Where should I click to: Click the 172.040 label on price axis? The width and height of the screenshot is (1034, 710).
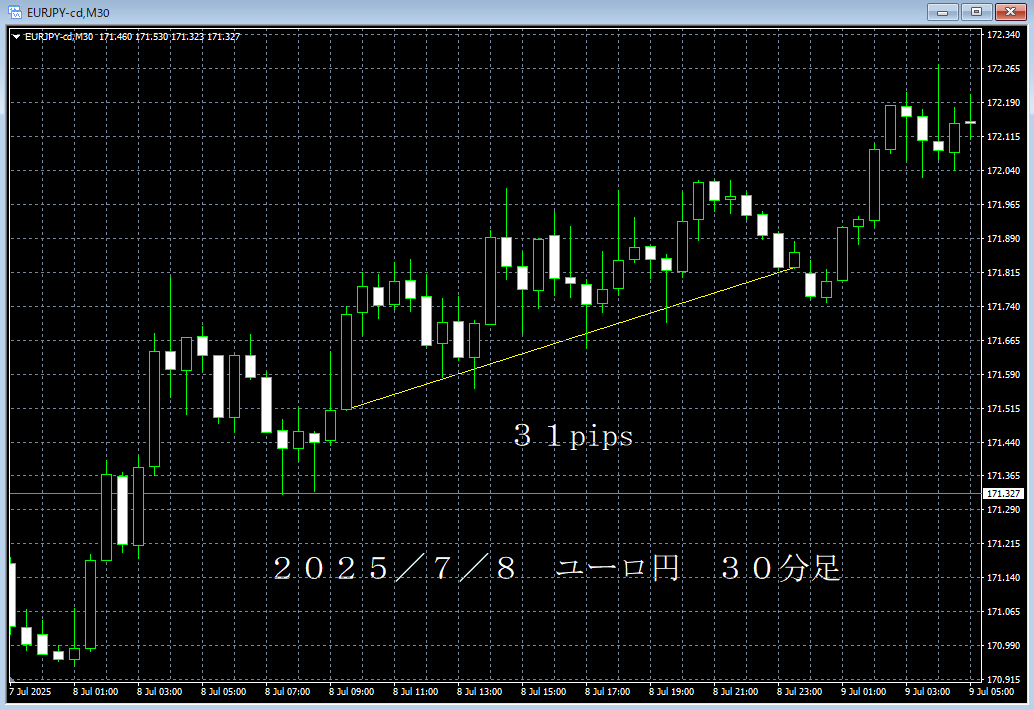(x=1003, y=171)
